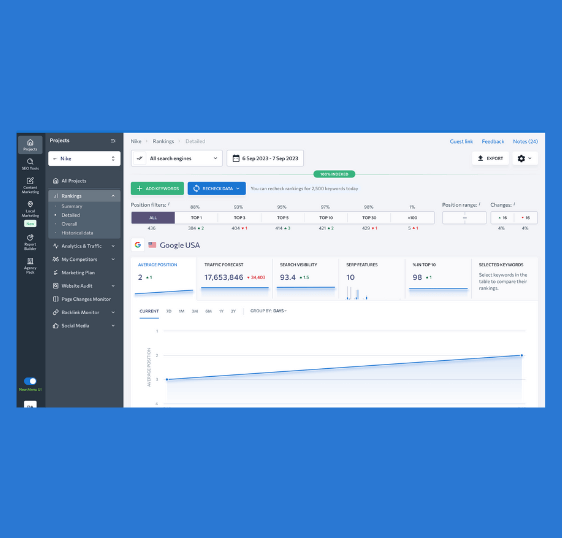Click the right end chart data point
This screenshot has width=562, height=538.
click(x=521, y=355)
